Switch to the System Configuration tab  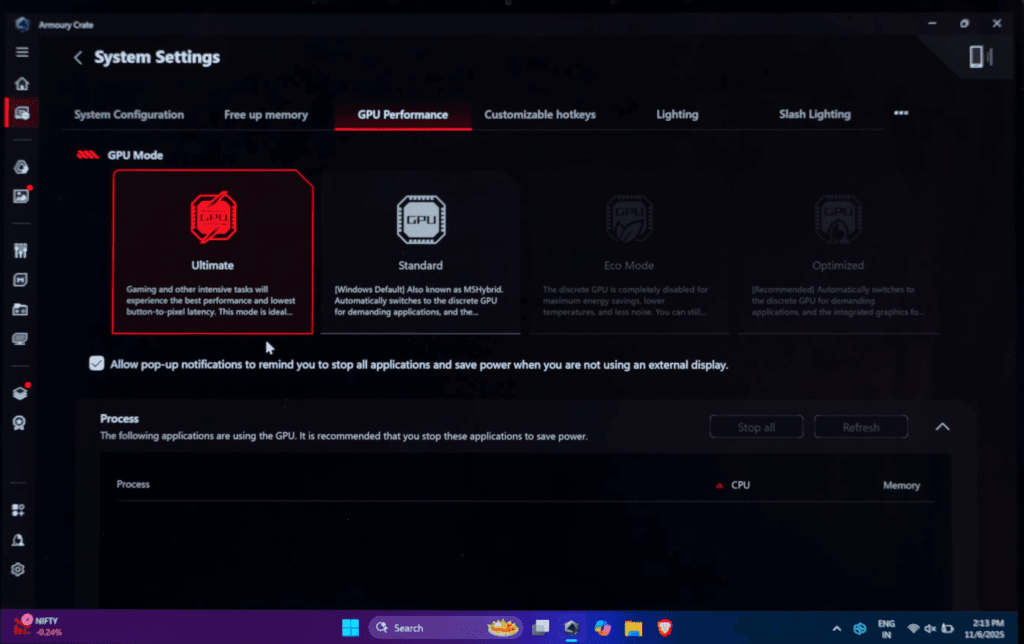coord(129,115)
